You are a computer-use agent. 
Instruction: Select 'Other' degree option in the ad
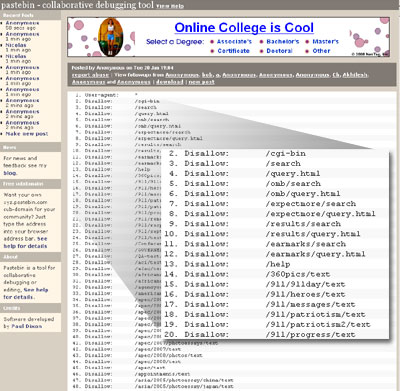pyautogui.click(x=321, y=51)
